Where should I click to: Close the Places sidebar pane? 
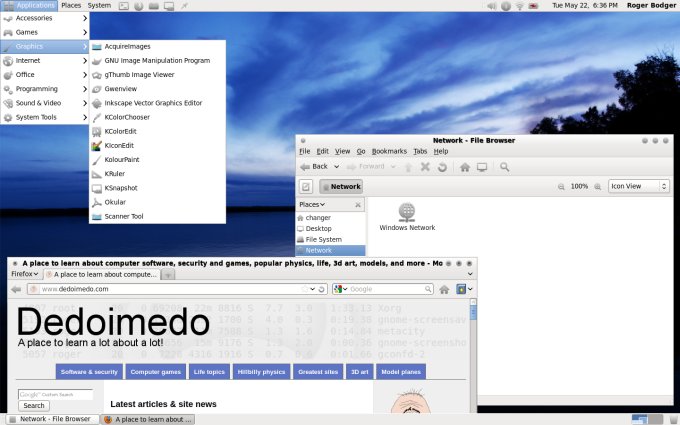[358, 205]
